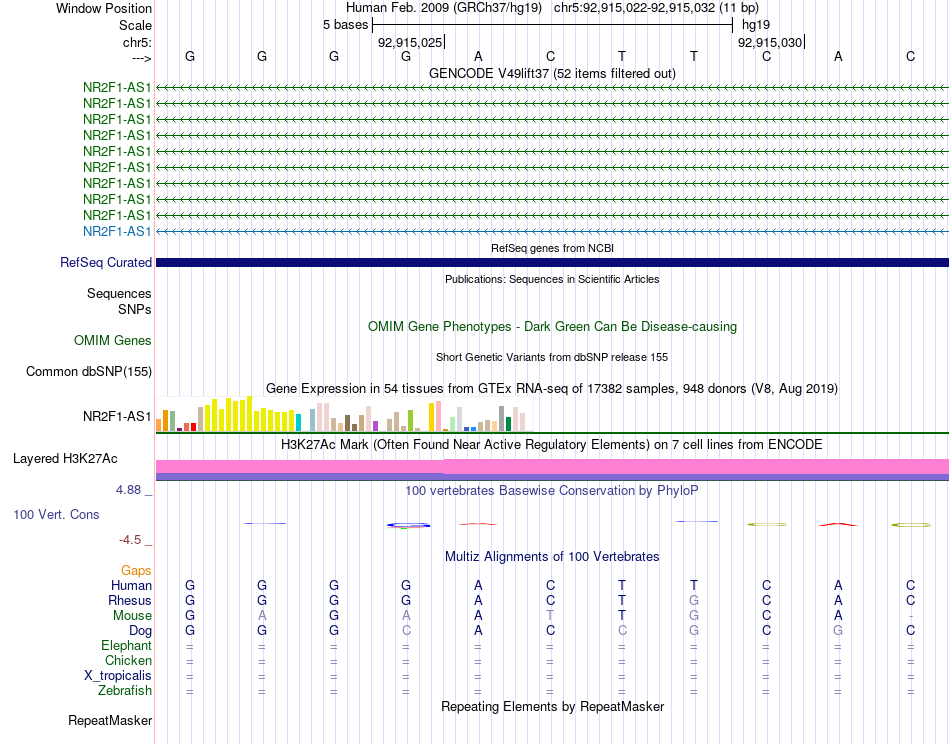Select the Scale label in the left margin
Viewport: 950px width, 744px height.
[x=135, y=25]
